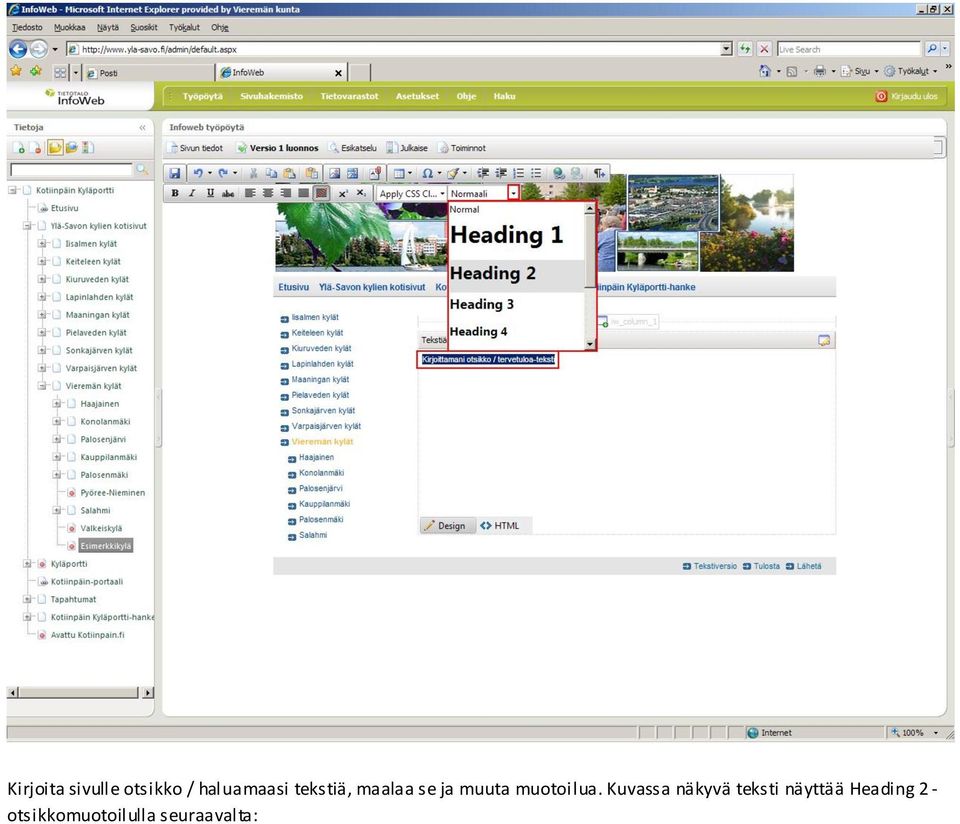The image size is (960, 824).
Task: Click the add new page icon in Tietoja panel
Action: (x=19, y=148)
